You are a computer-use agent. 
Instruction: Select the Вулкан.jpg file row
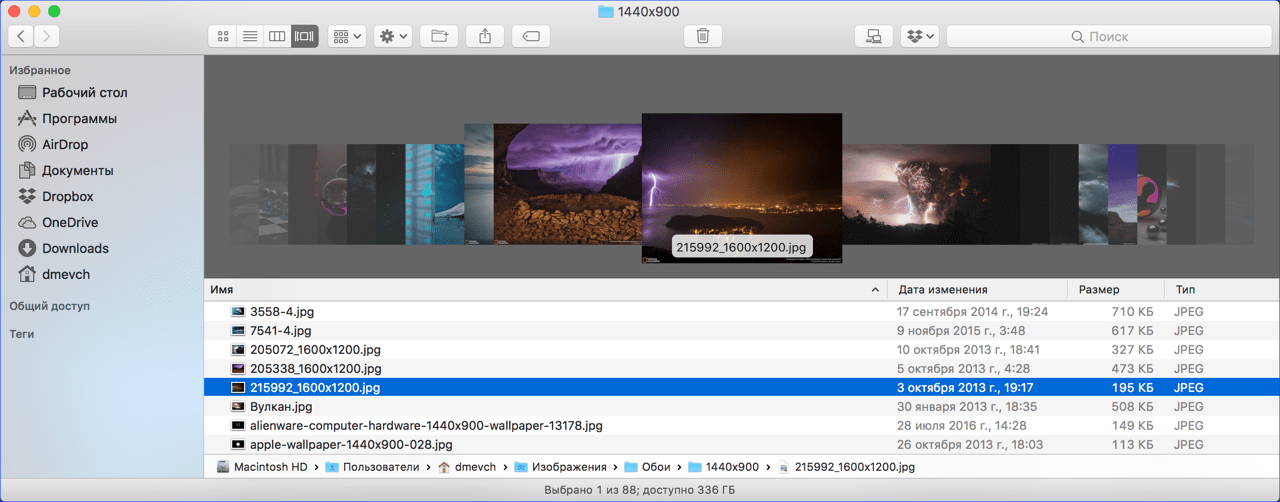point(281,407)
